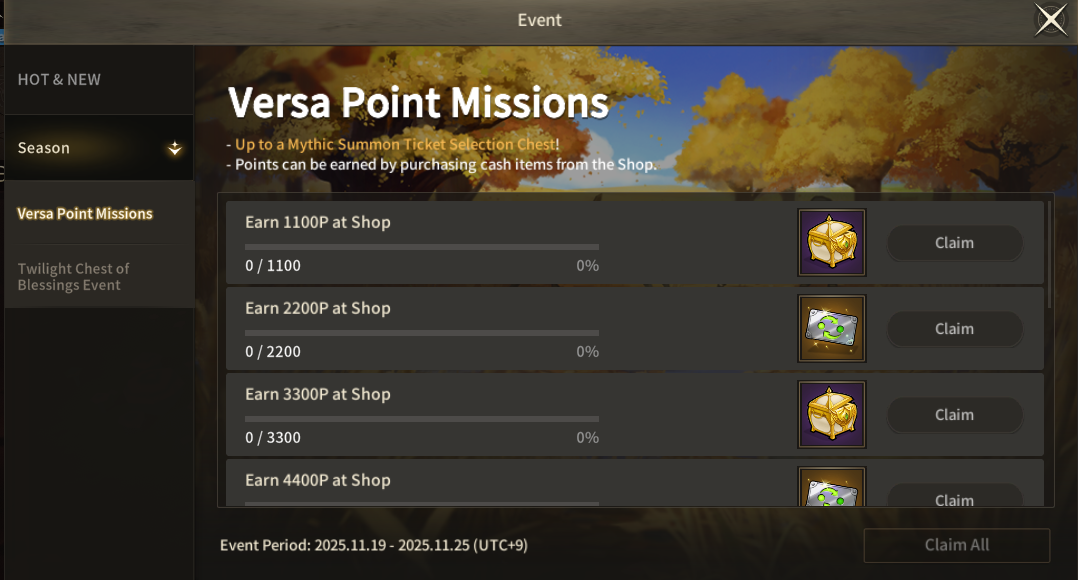Select Versa Point Missions in sidebar
This screenshot has height=580, width=1078.
pos(85,214)
